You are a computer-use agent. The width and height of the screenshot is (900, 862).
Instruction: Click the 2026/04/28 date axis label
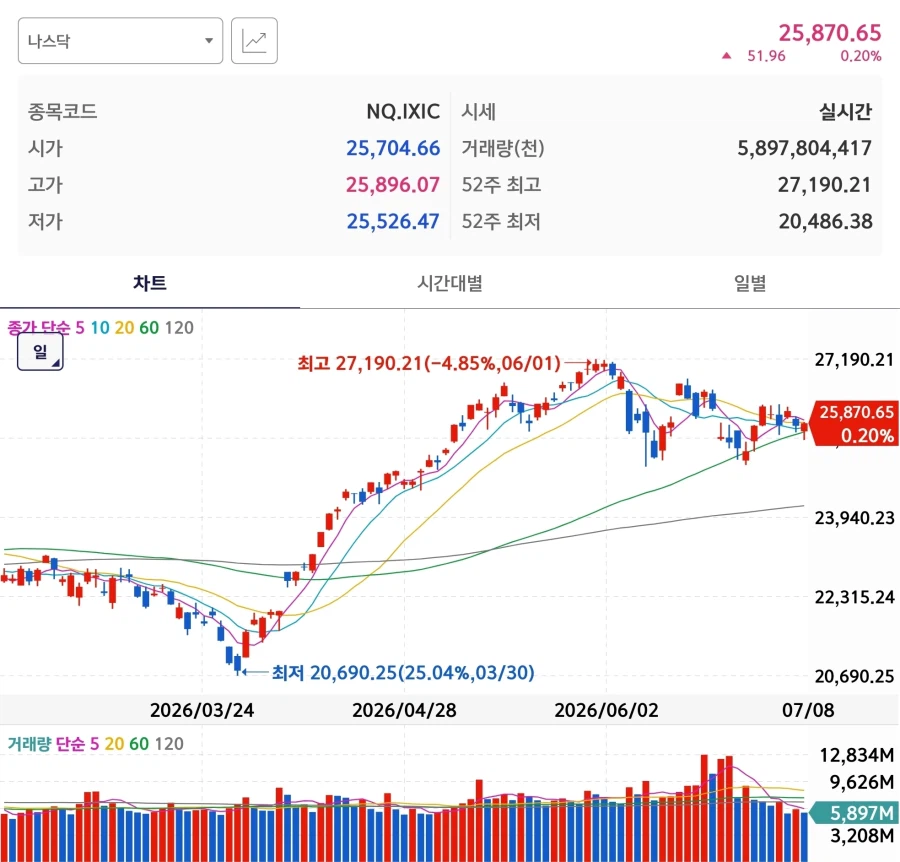pyautogui.click(x=404, y=710)
